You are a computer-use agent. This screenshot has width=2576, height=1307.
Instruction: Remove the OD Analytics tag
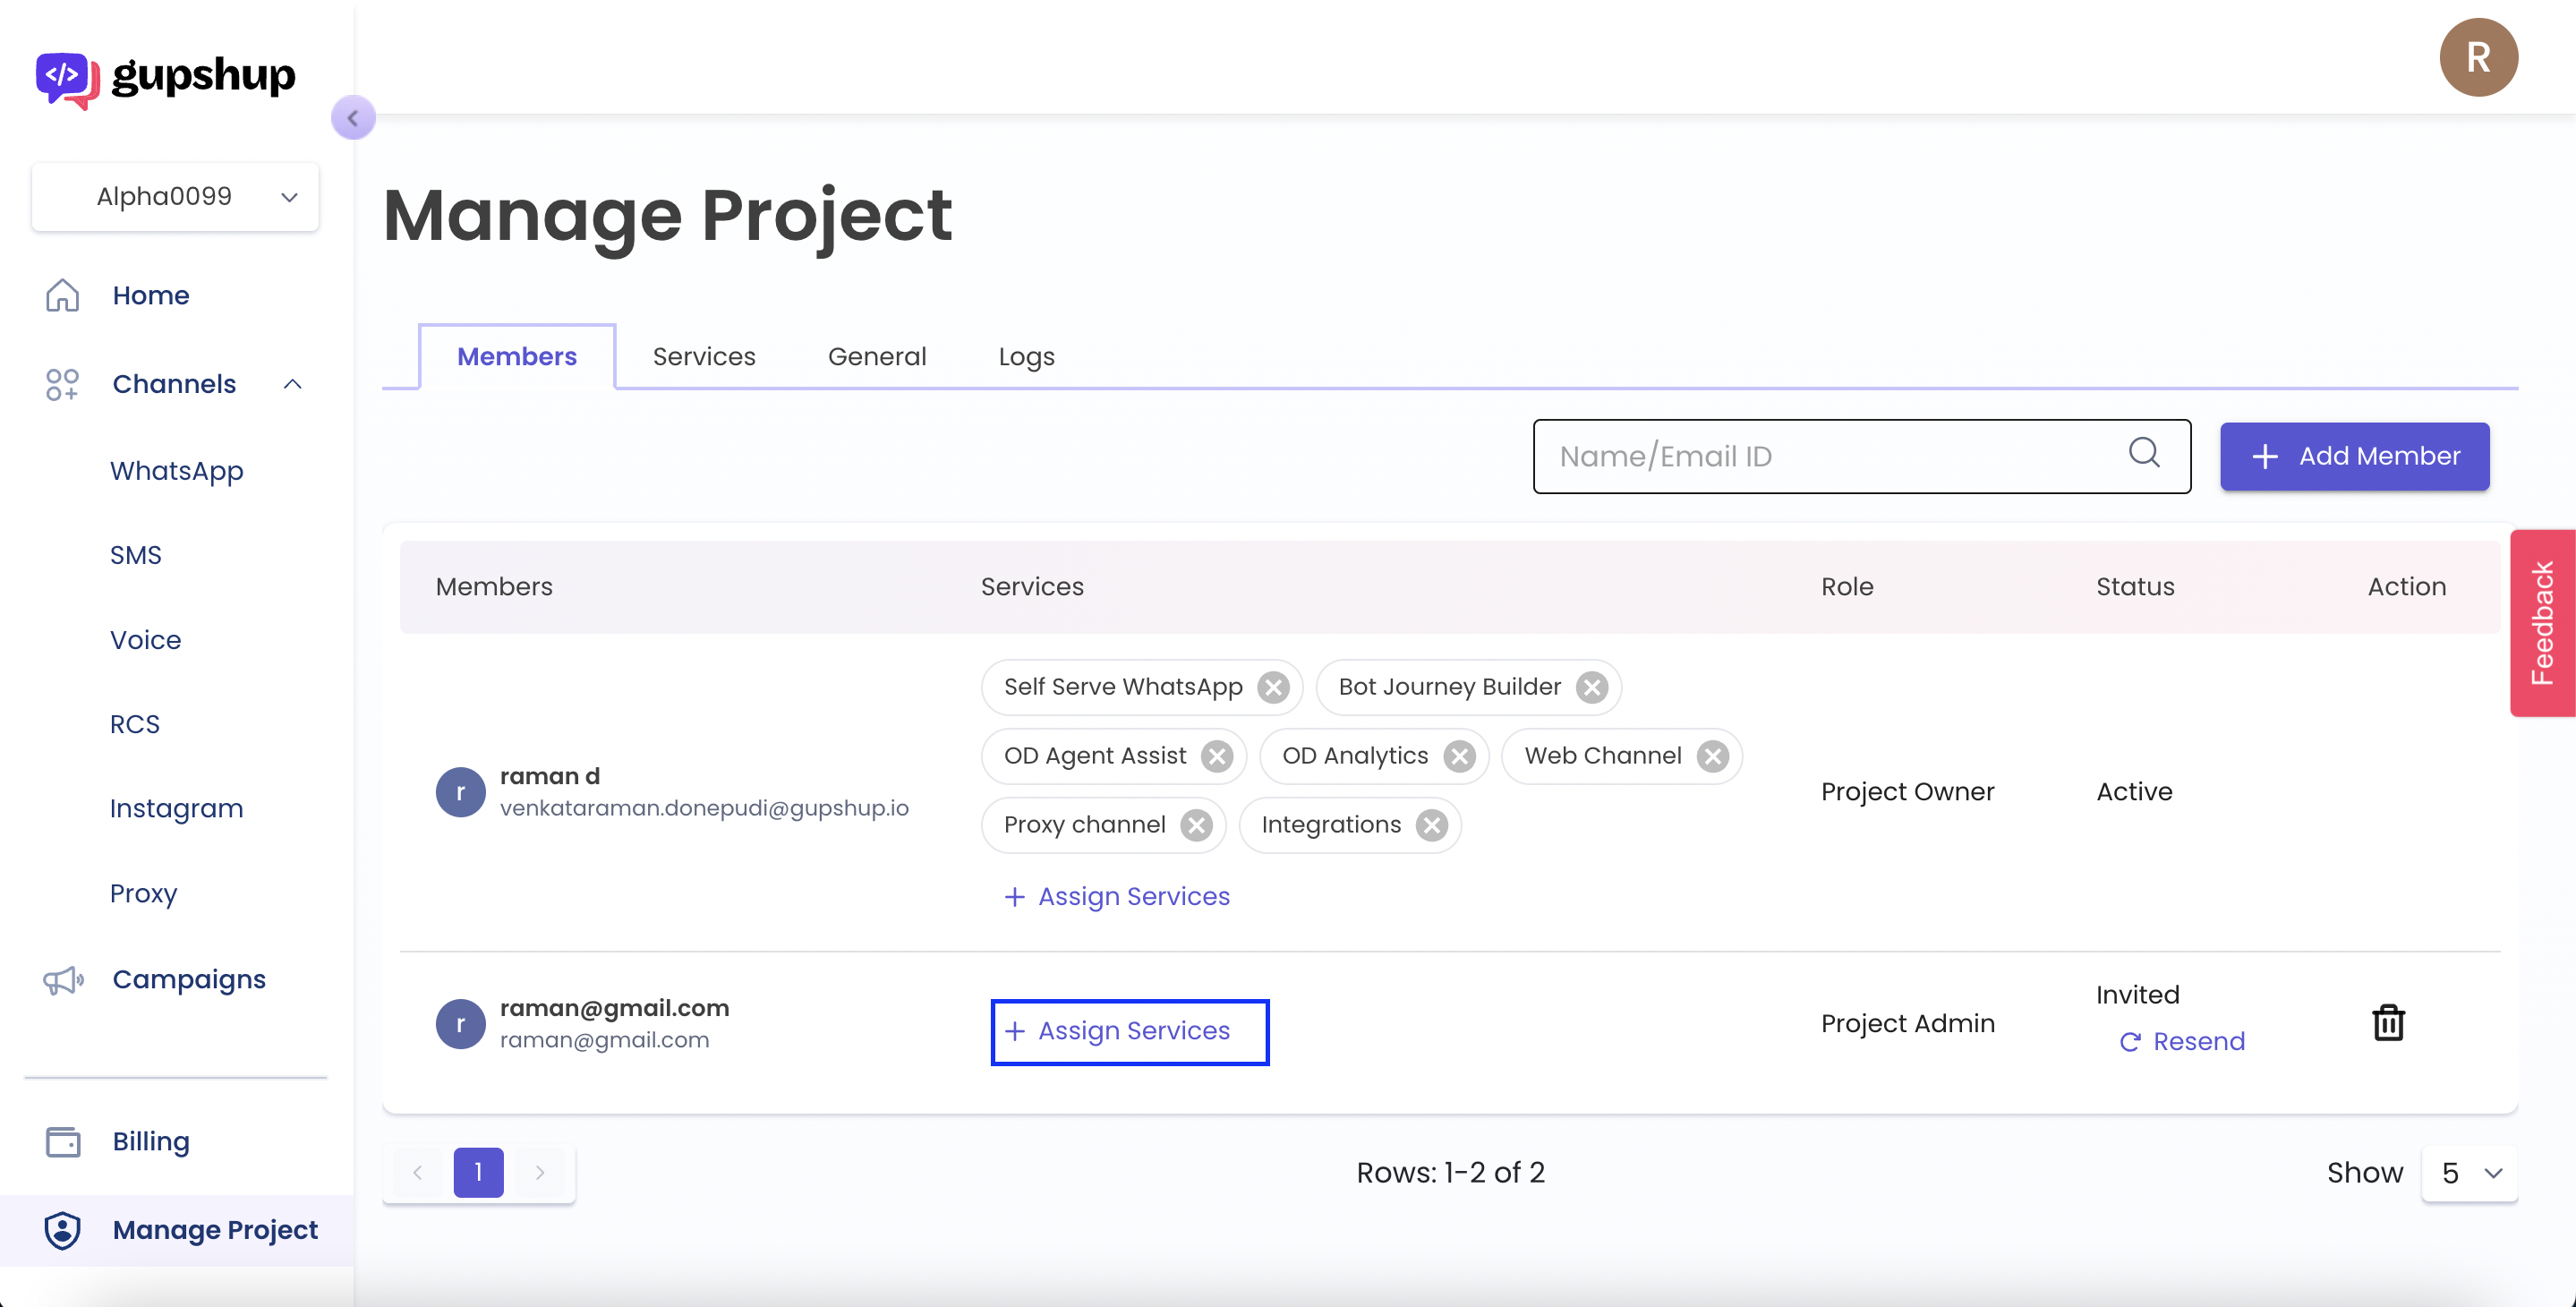coord(1459,757)
